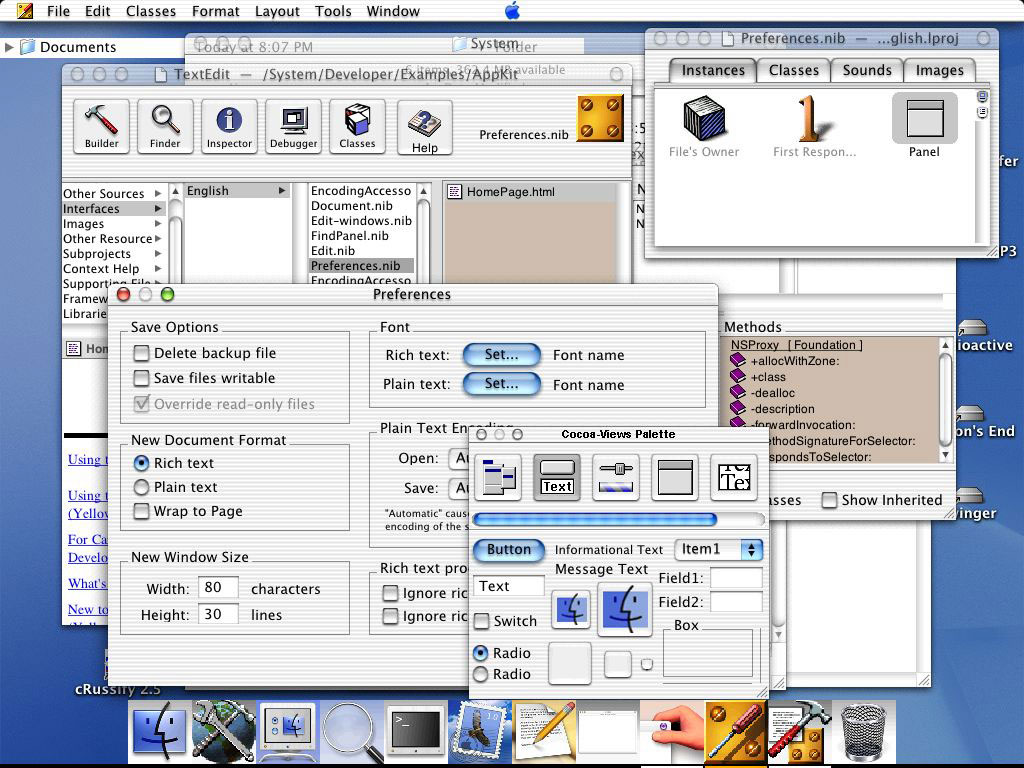This screenshot has height=768, width=1024.
Task: Open the Trash in the dock
Action: (x=863, y=732)
